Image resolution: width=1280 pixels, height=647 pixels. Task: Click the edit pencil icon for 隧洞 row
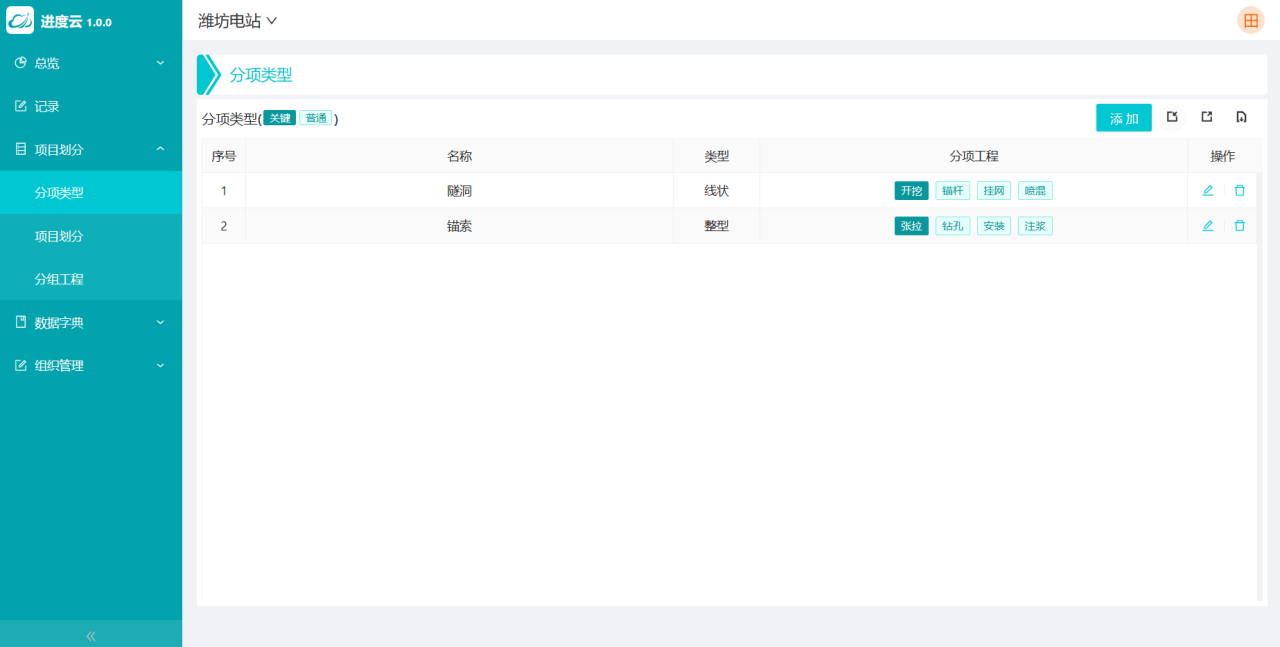(1207, 190)
